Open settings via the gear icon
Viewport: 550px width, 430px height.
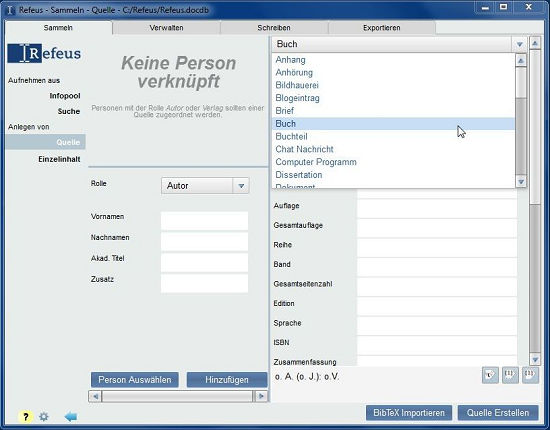pos(44,417)
